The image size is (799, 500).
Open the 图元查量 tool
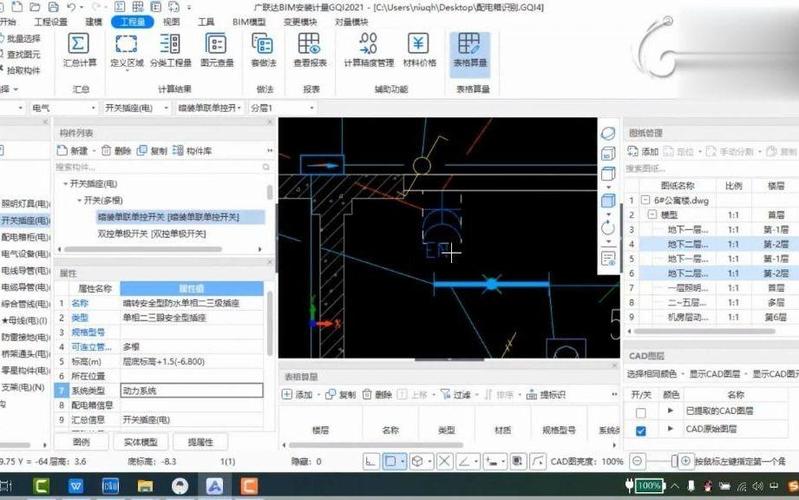pos(216,44)
